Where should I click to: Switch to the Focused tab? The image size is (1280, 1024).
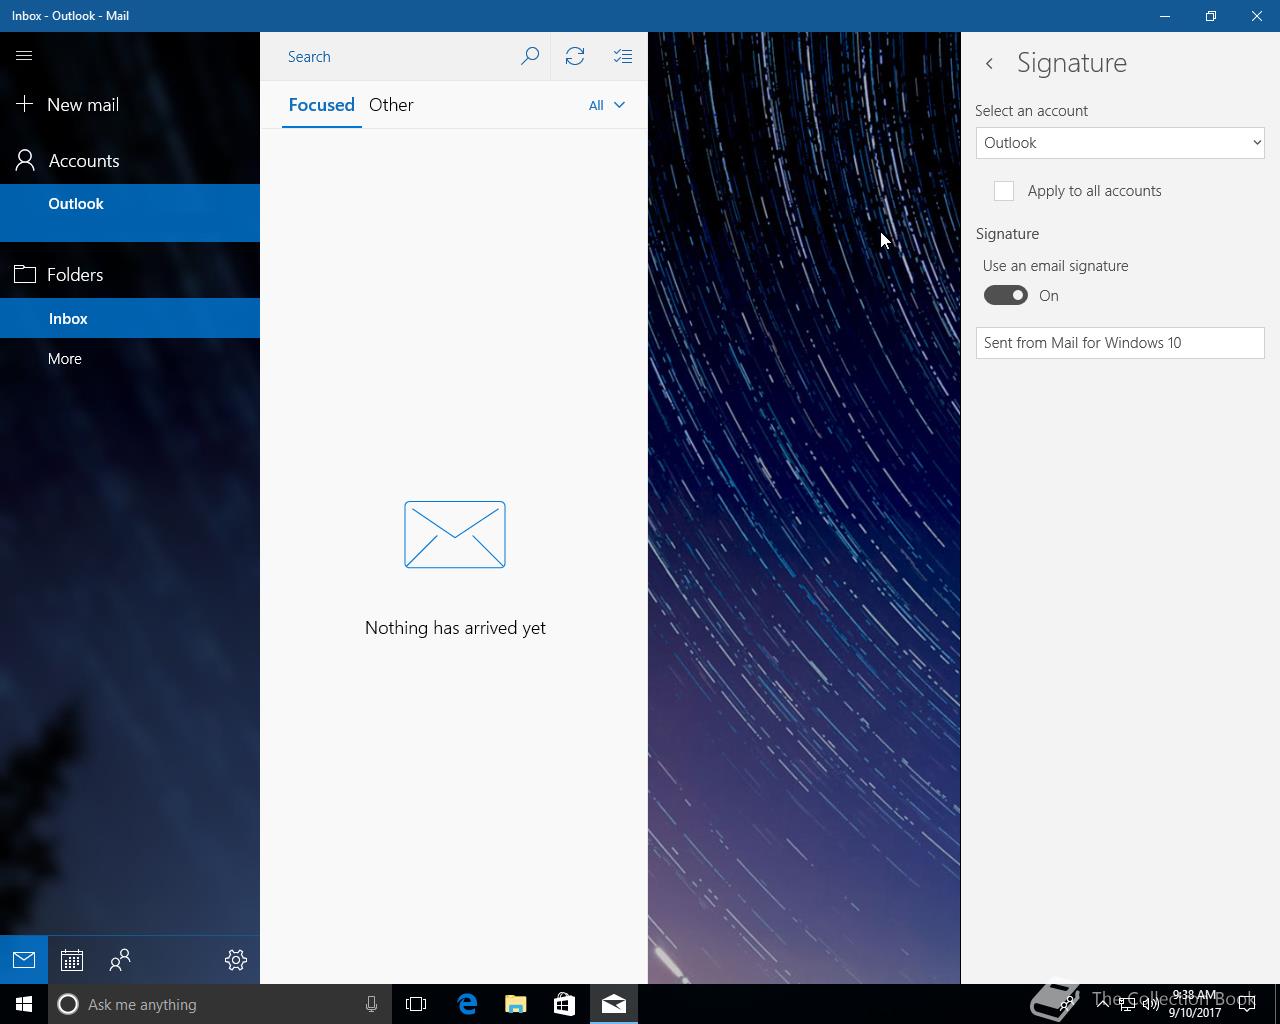click(321, 105)
